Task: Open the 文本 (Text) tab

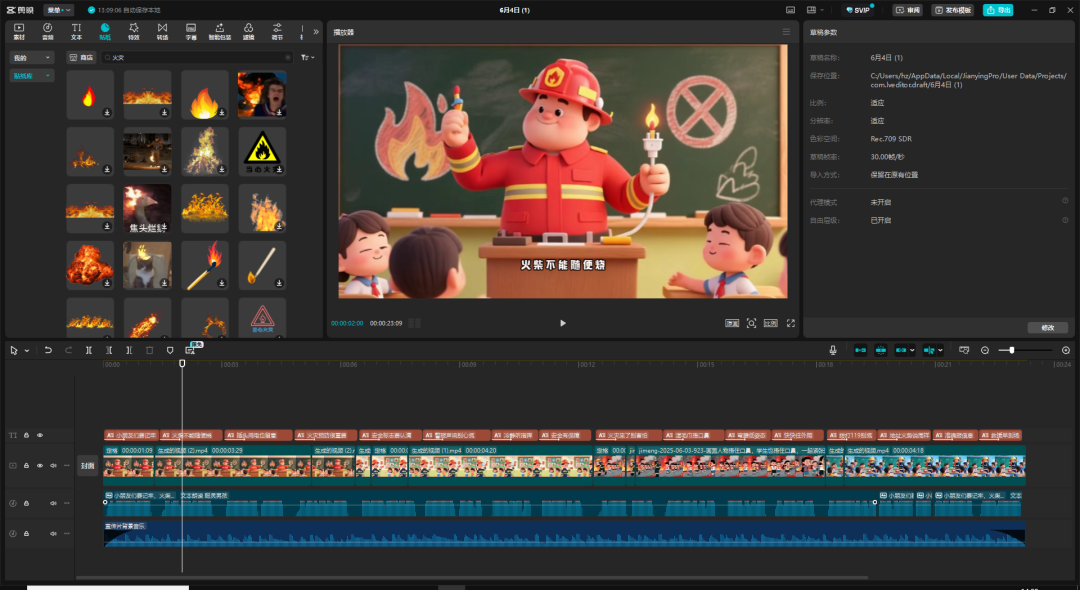Action: (76, 31)
